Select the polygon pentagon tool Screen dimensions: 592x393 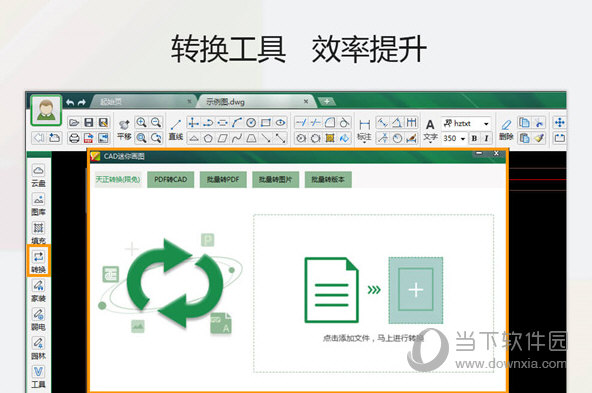tap(208, 138)
